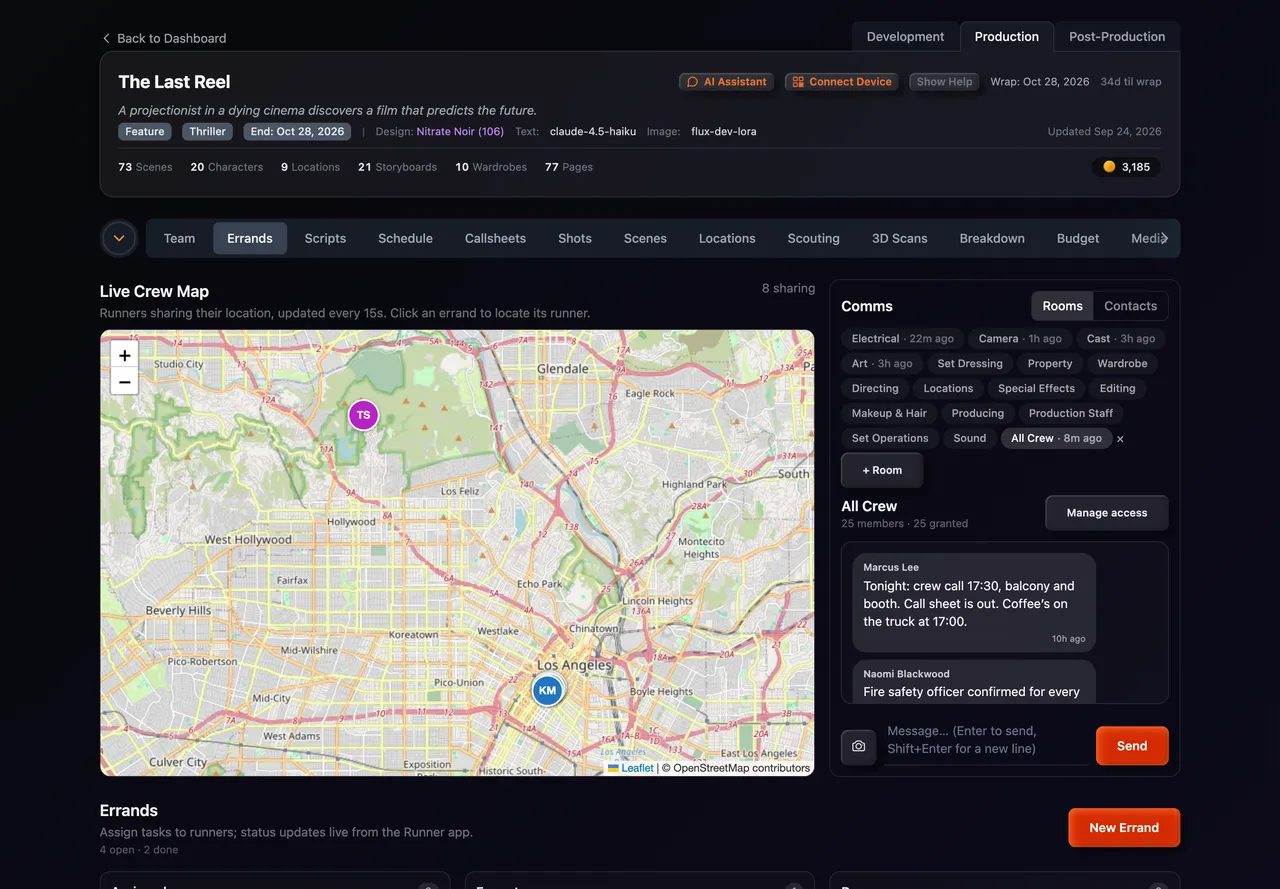The height and width of the screenshot is (889, 1280).
Task: Select the KM runner marker on map
Action: (547, 690)
